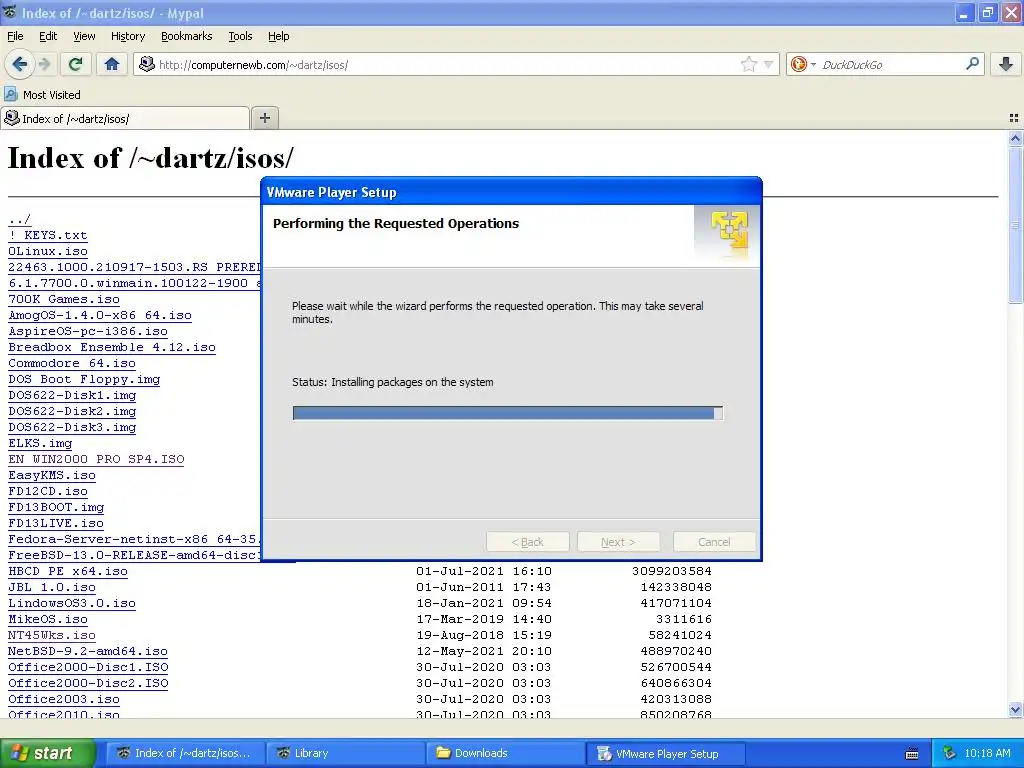Screen dimensions: 1024x768
Task: Open the Help menu
Action: tap(278, 36)
